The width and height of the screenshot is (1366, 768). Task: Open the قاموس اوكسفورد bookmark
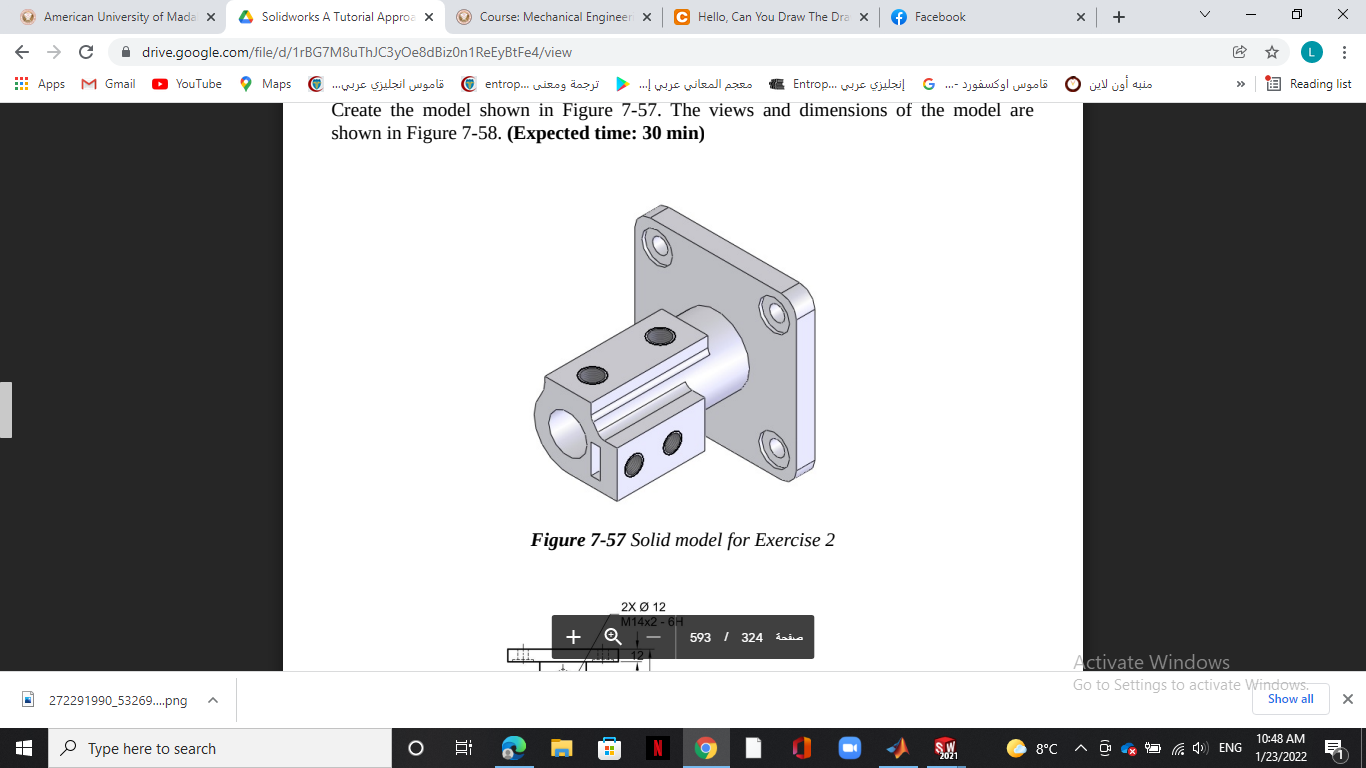tap(985, 84)
